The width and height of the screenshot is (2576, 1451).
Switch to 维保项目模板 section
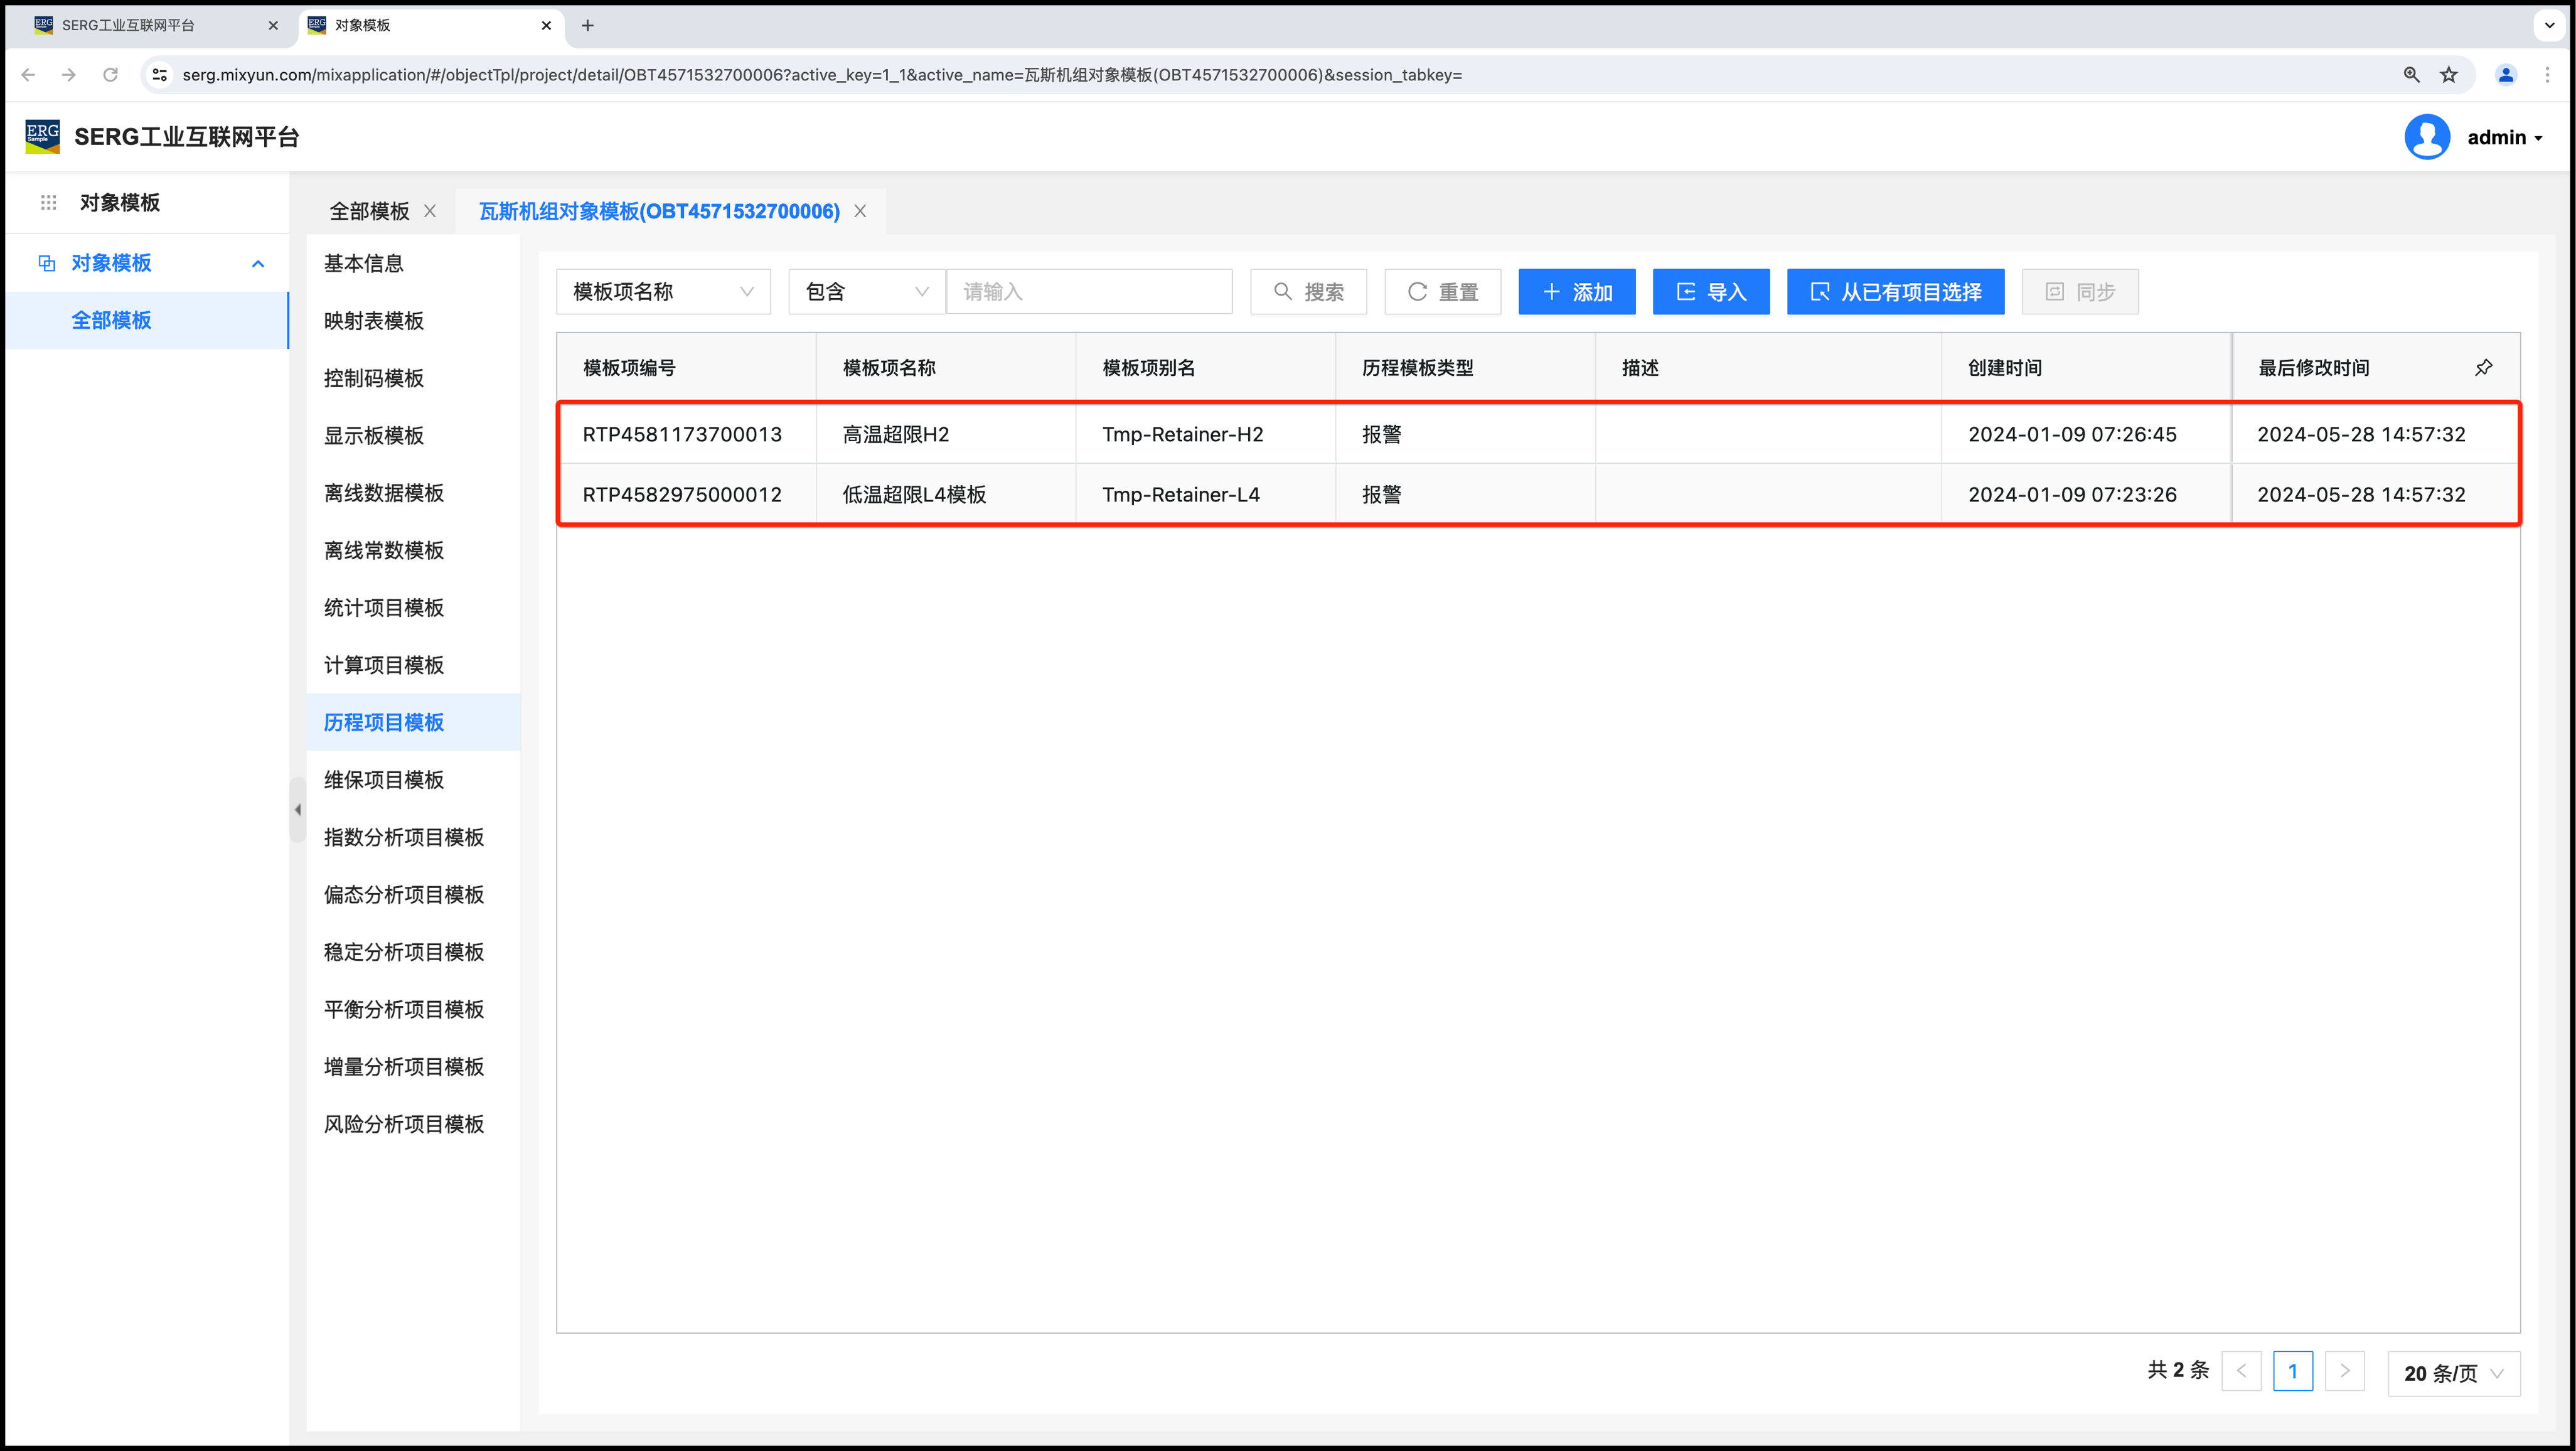(384, 780)
